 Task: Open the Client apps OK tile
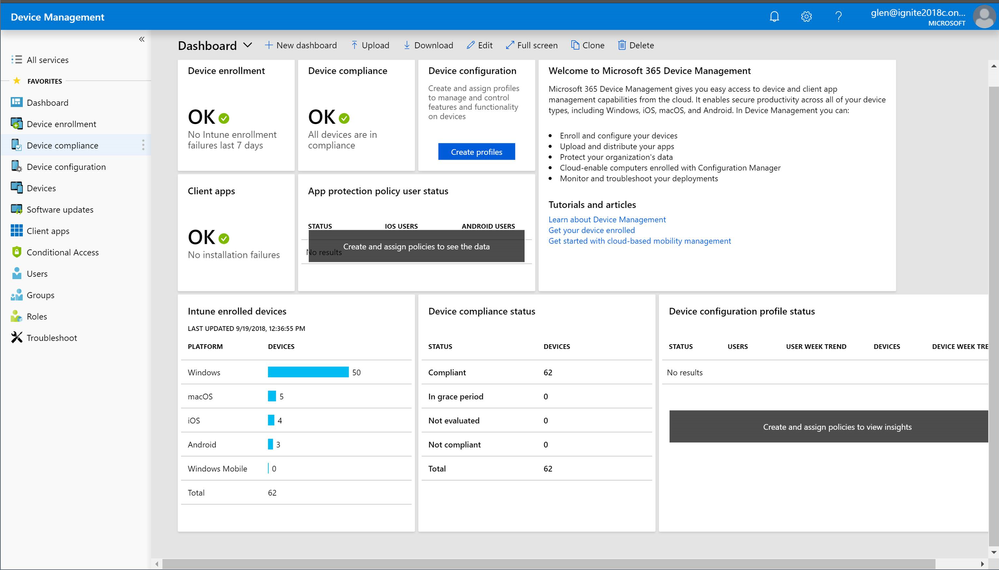236,232
